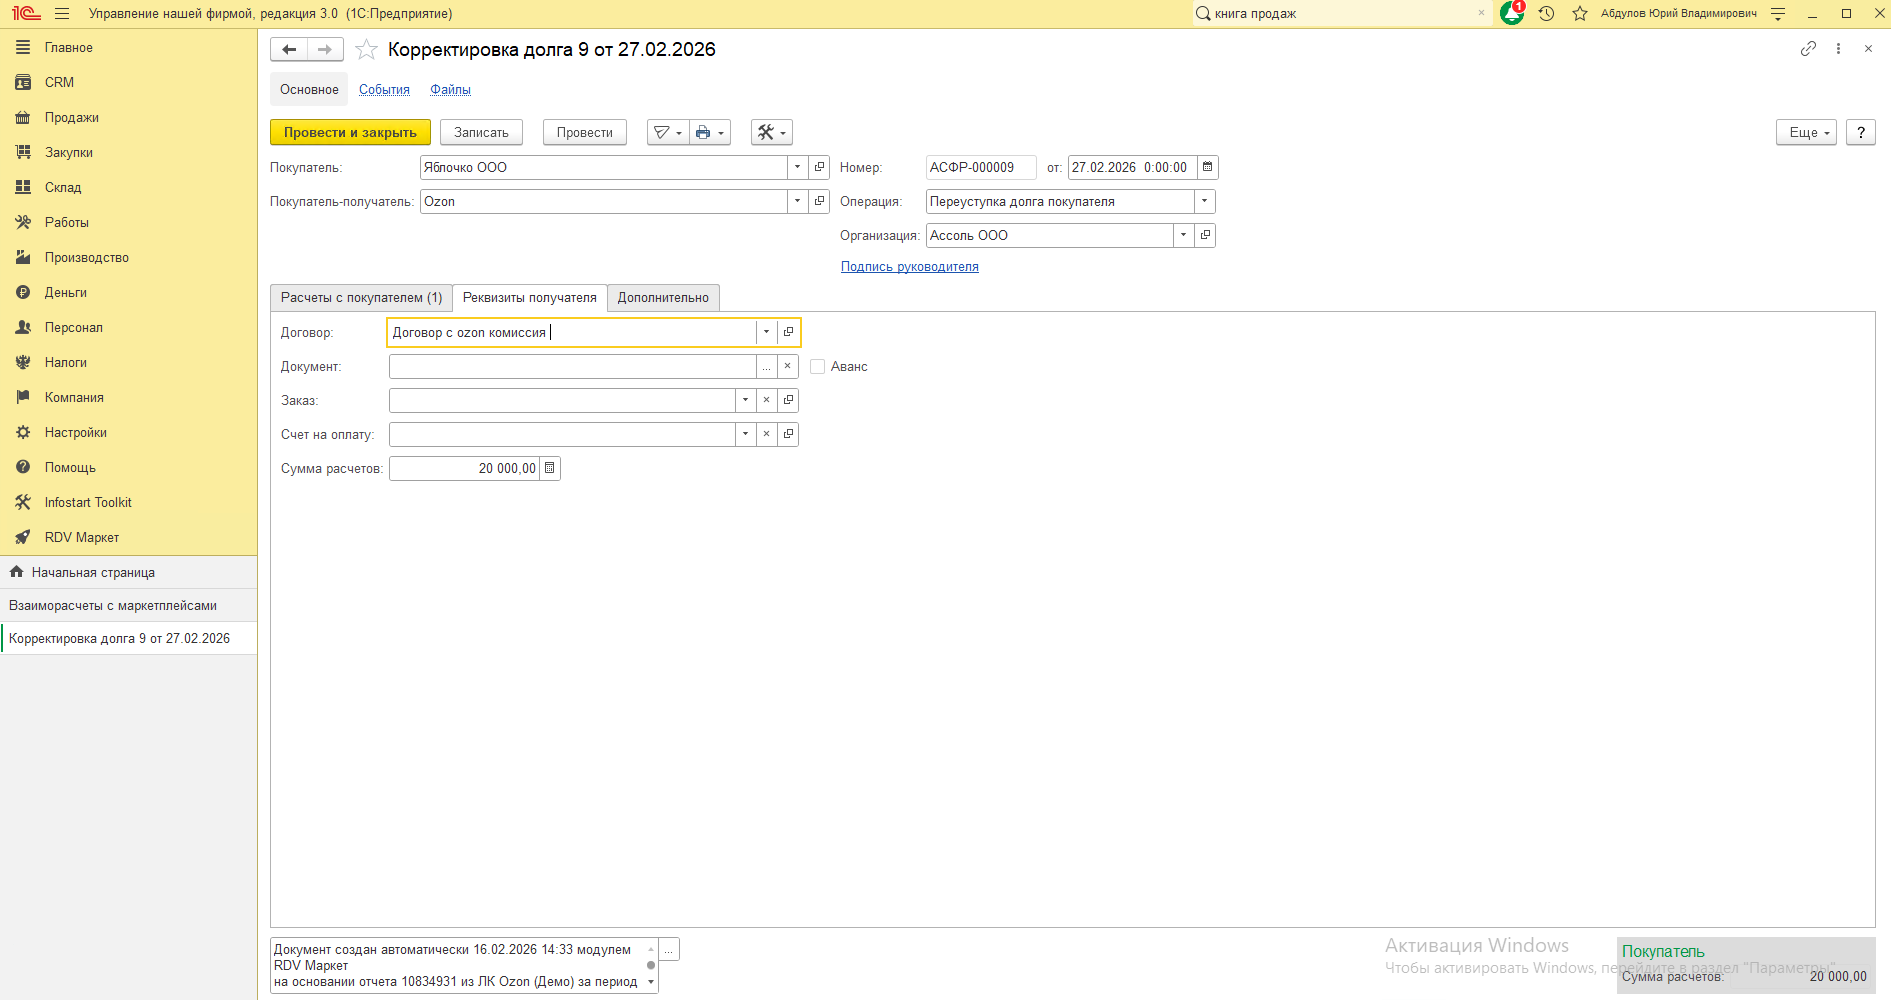Add document to favorites with star icon
1891x1000 pixels.
[366, 50]
